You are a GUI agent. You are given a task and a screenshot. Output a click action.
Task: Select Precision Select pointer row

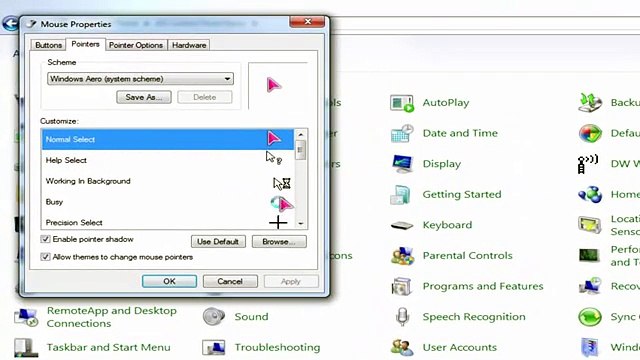[168, 222]
